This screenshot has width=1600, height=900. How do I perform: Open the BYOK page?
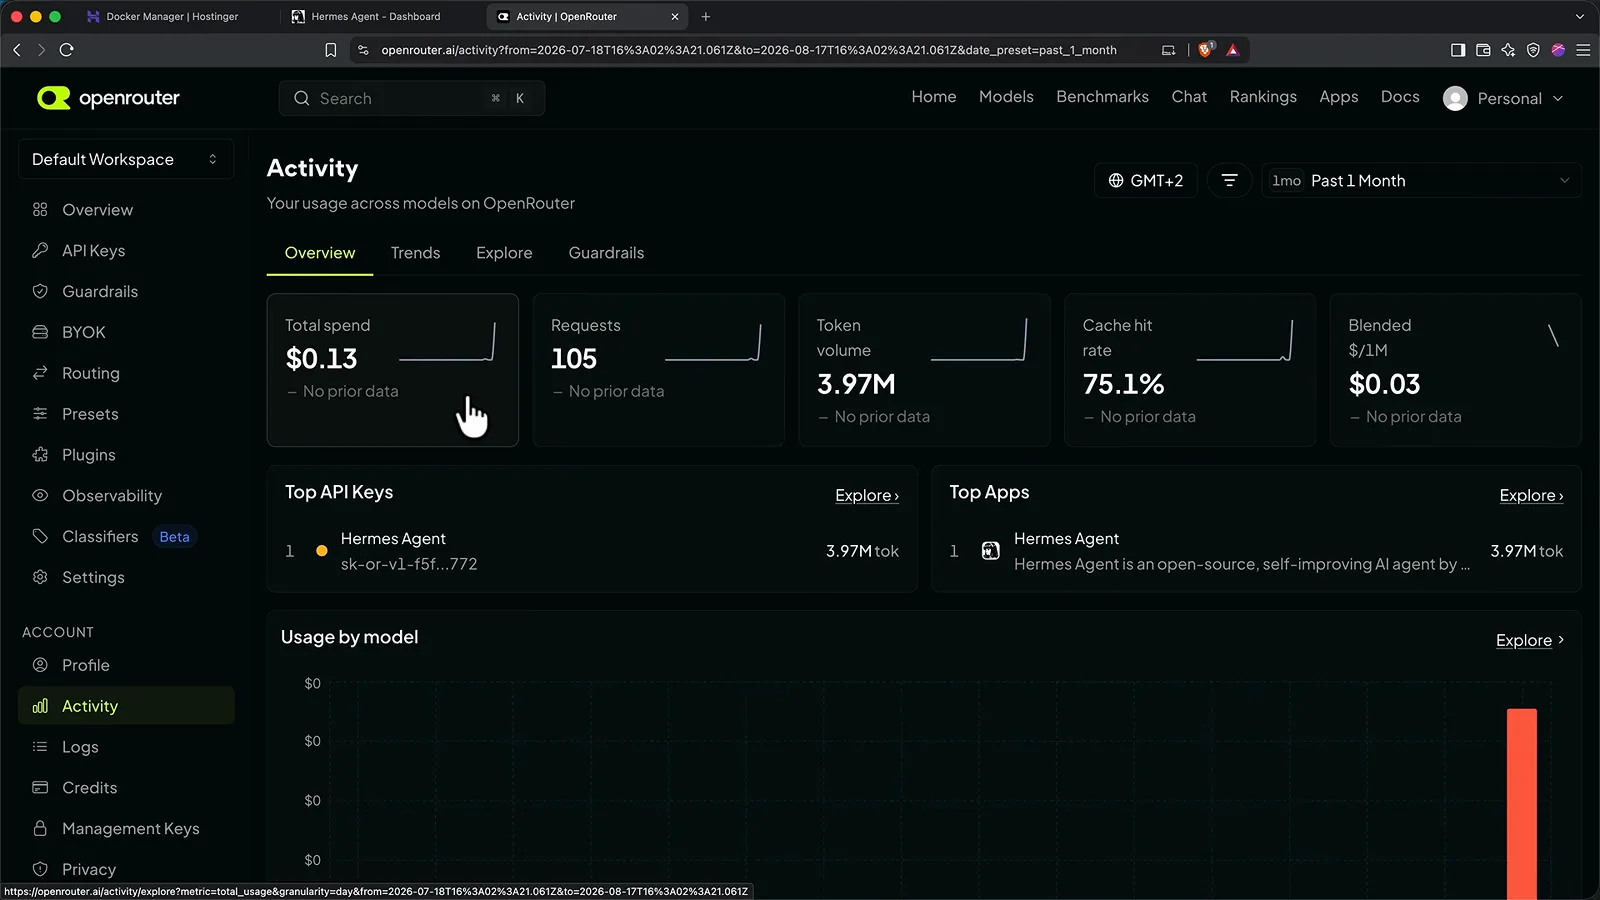[x=126, y=332]
